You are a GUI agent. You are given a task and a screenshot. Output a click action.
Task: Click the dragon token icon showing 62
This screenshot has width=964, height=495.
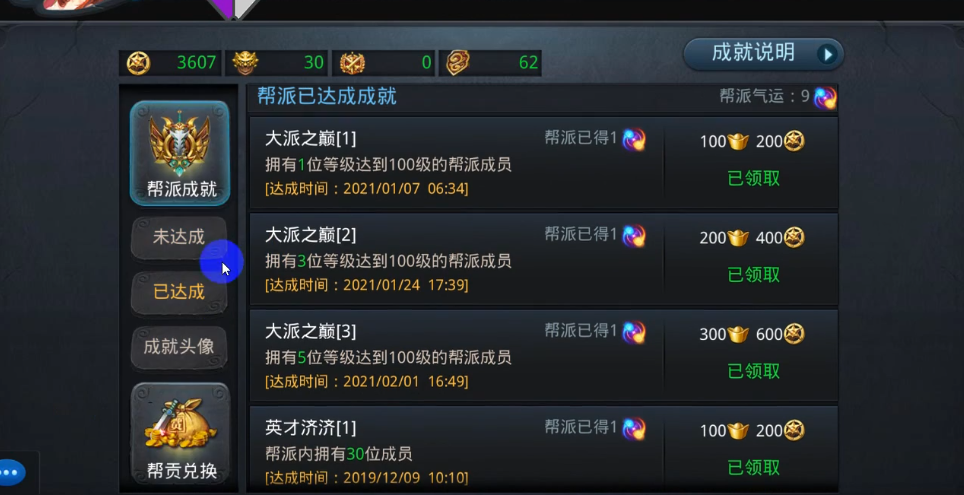(x=458, y=63)
